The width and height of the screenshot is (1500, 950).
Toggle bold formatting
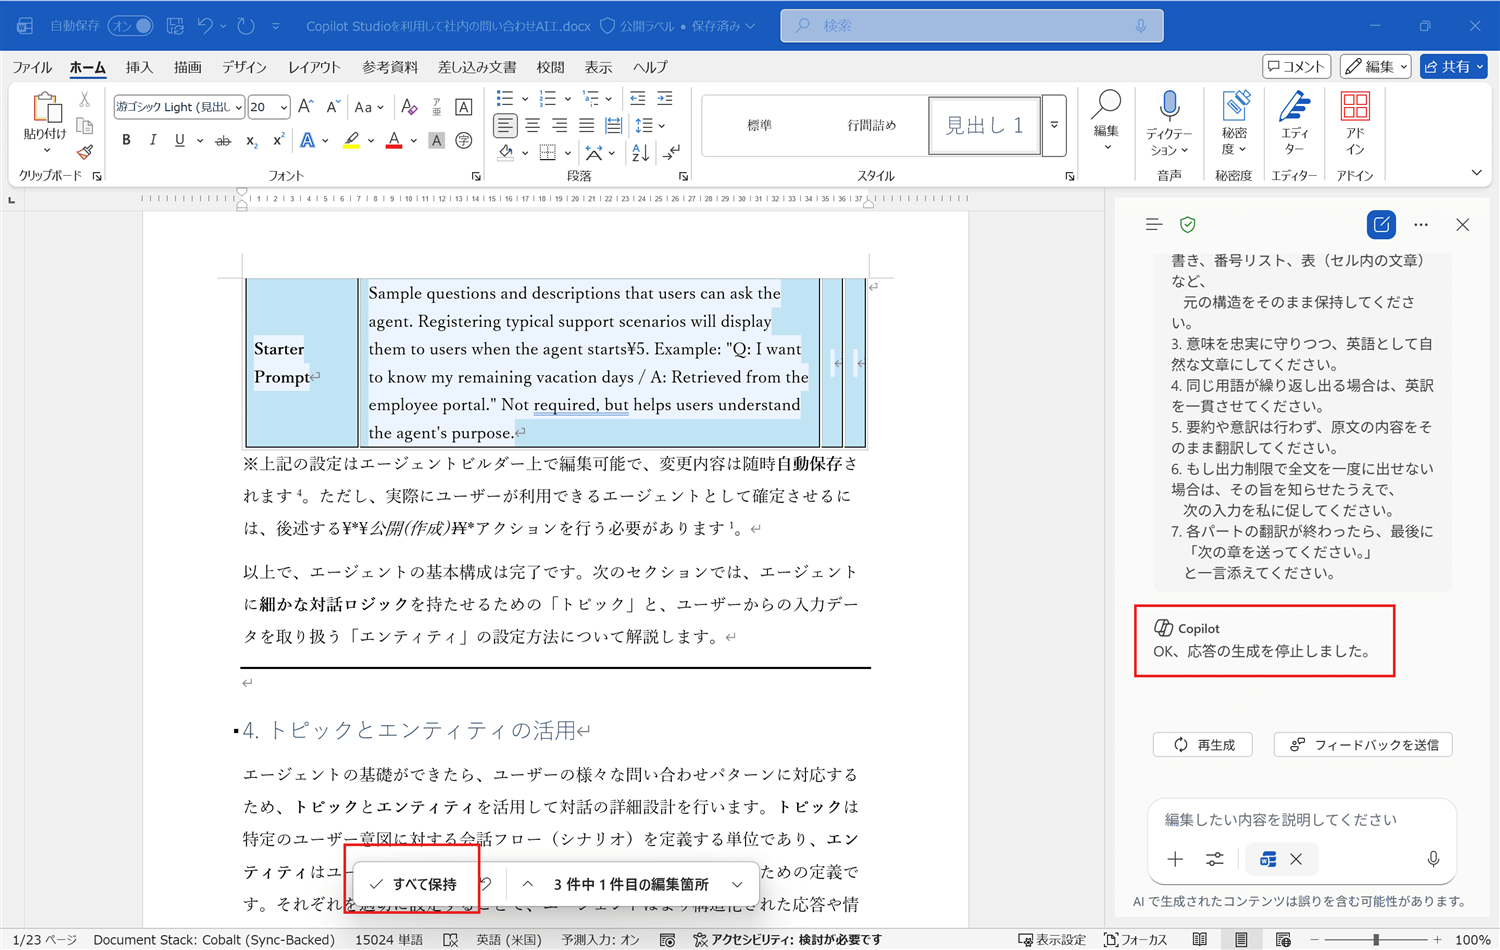click(x=126, y=141)
